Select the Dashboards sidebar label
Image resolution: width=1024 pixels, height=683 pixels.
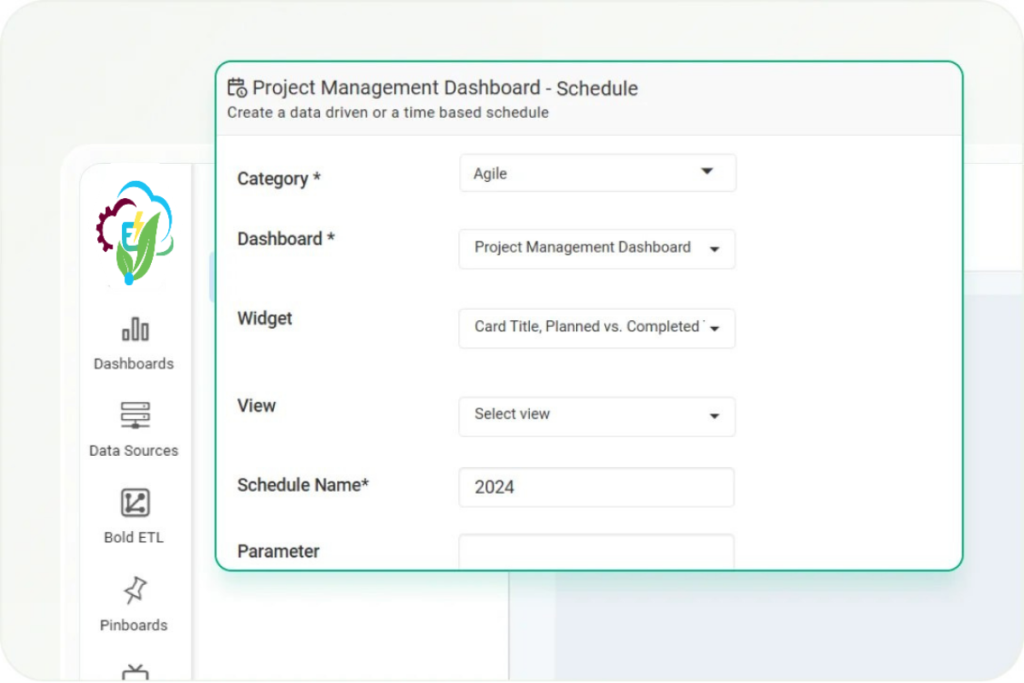pos(134,364)
